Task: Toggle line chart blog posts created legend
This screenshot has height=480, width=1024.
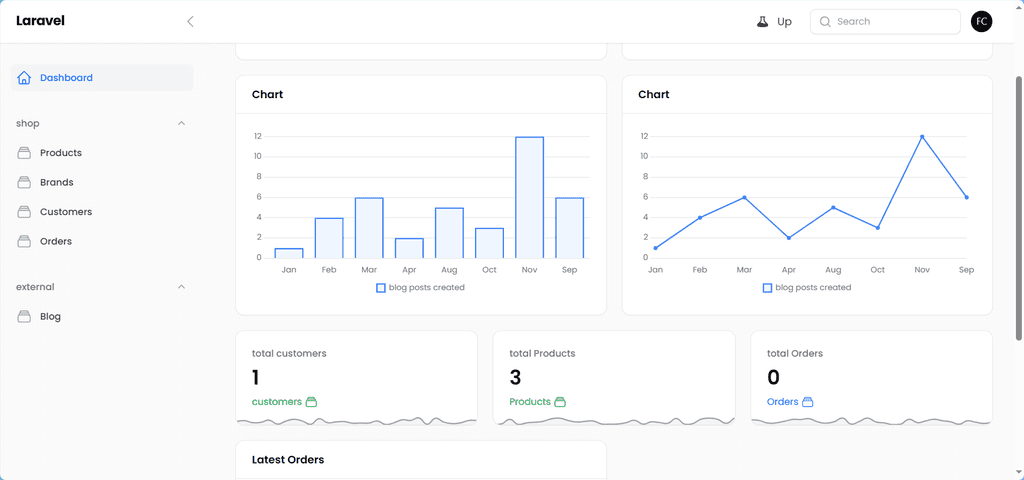Action: point(807,287)
